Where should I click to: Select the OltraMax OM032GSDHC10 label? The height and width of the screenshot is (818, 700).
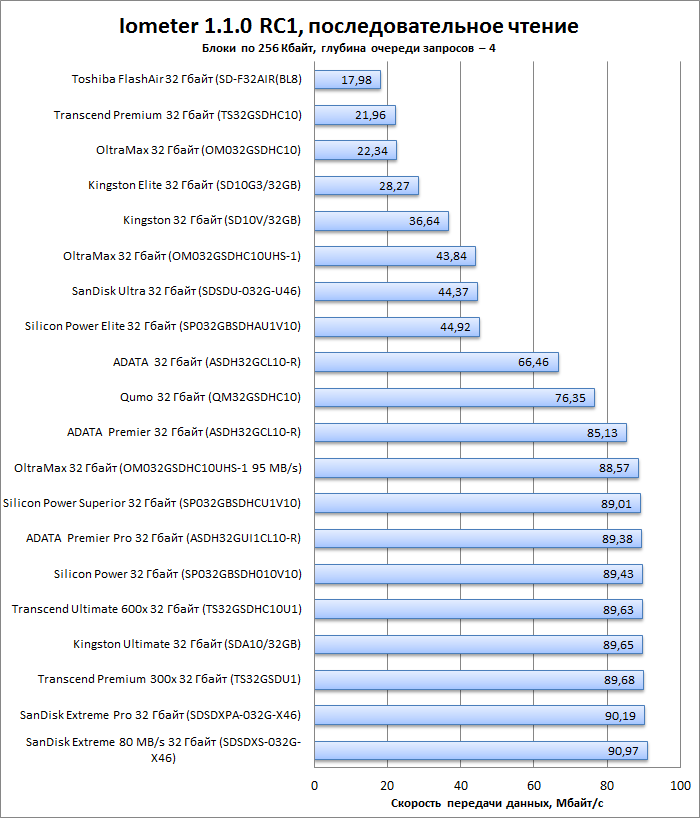(198, 150)
